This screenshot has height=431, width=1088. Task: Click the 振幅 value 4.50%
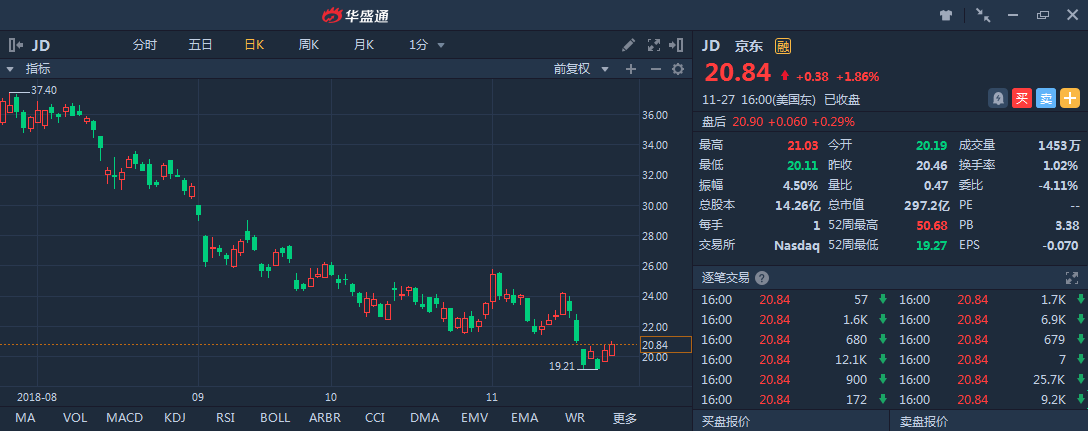point(801,185)
